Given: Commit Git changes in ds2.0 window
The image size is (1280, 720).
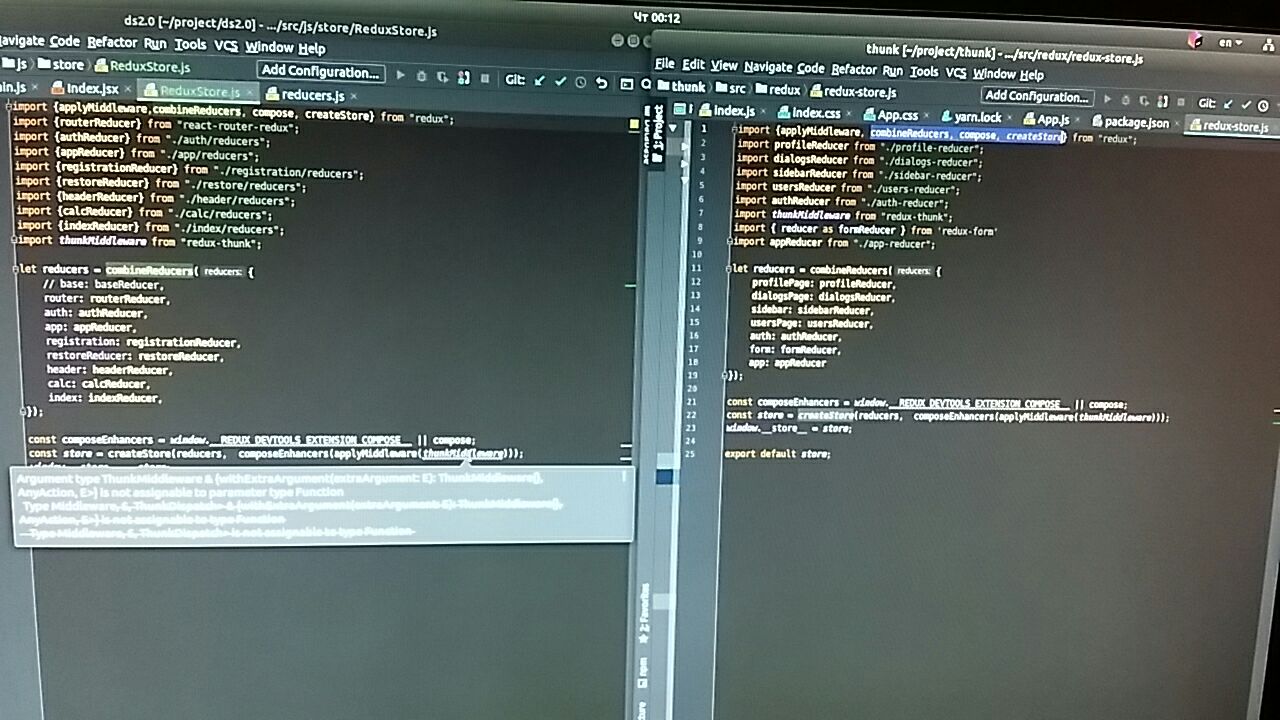Looking at the screenshot, I should click(560, 81).
